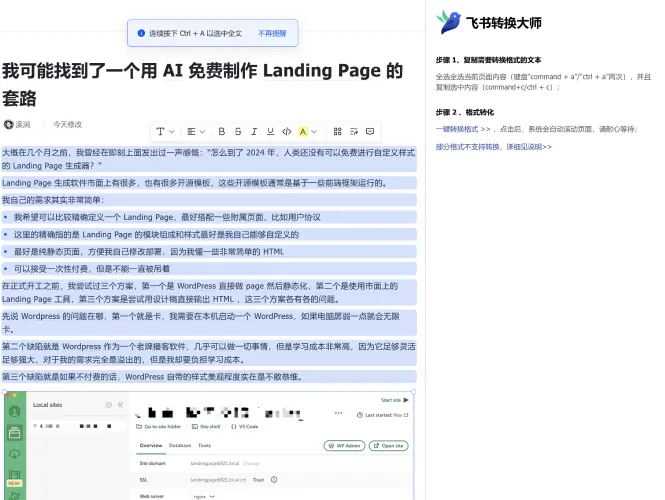
Task: Click the bullet item 可以接受一次性付费
Action: pos(209,268)
